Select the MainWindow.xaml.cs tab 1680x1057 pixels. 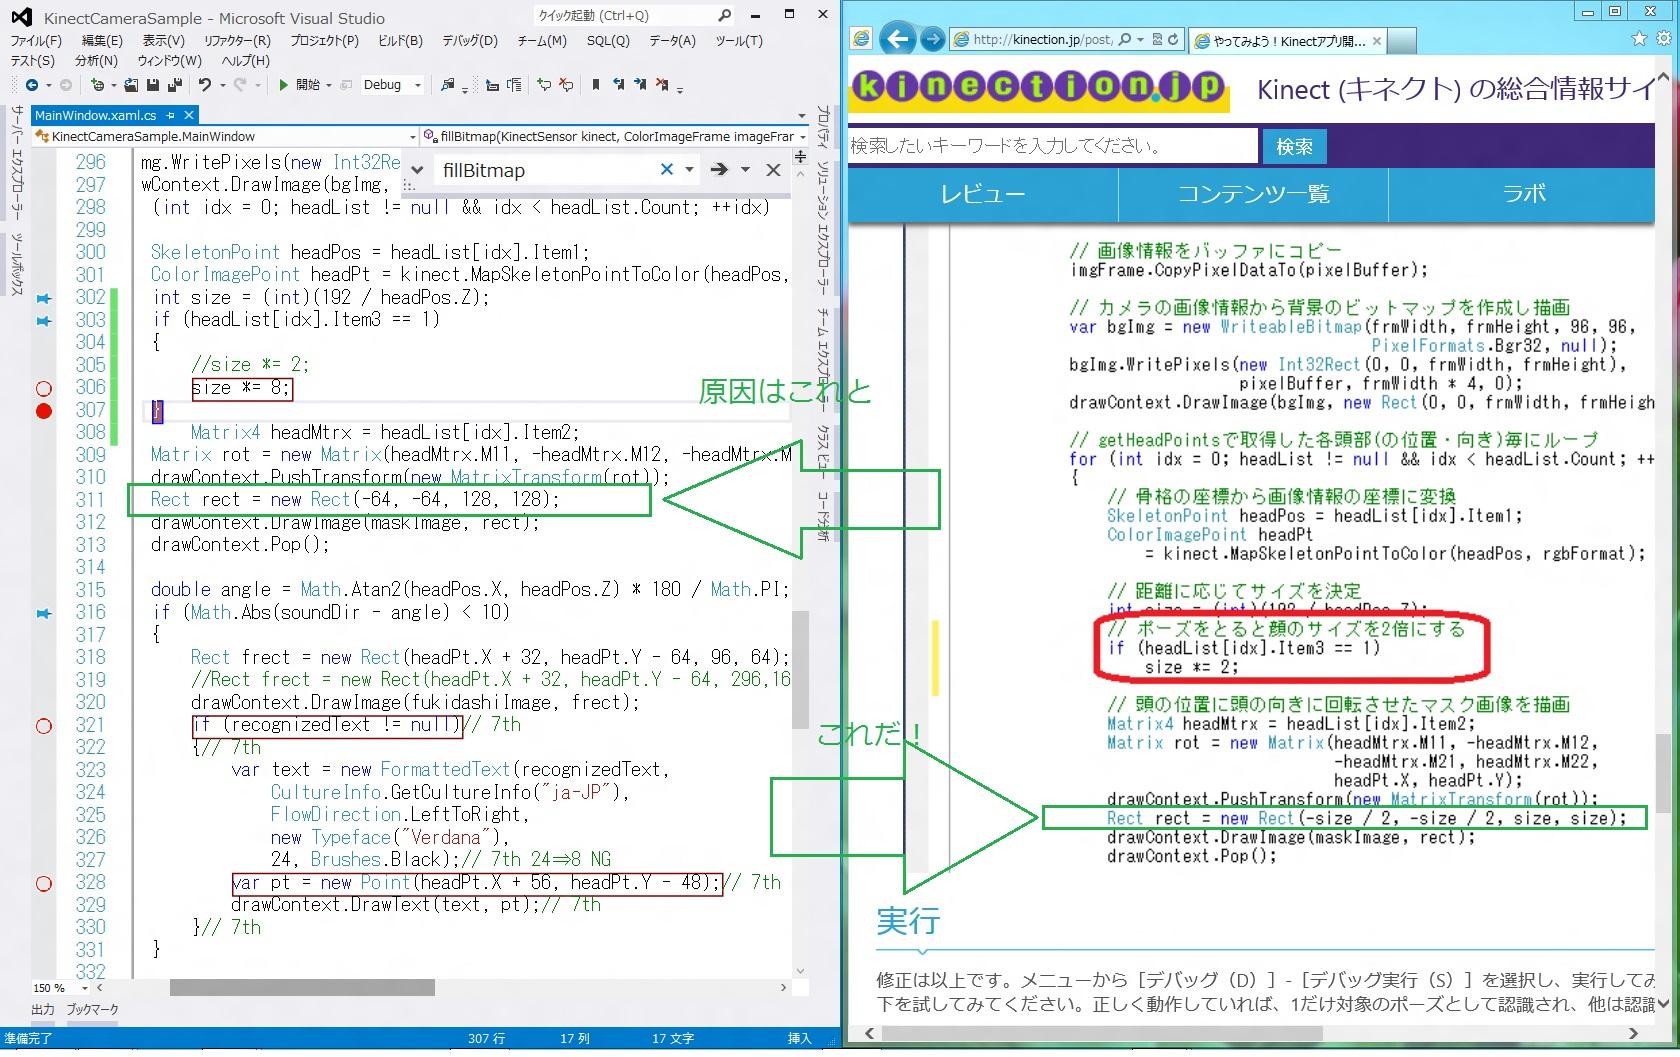[96, 115]
